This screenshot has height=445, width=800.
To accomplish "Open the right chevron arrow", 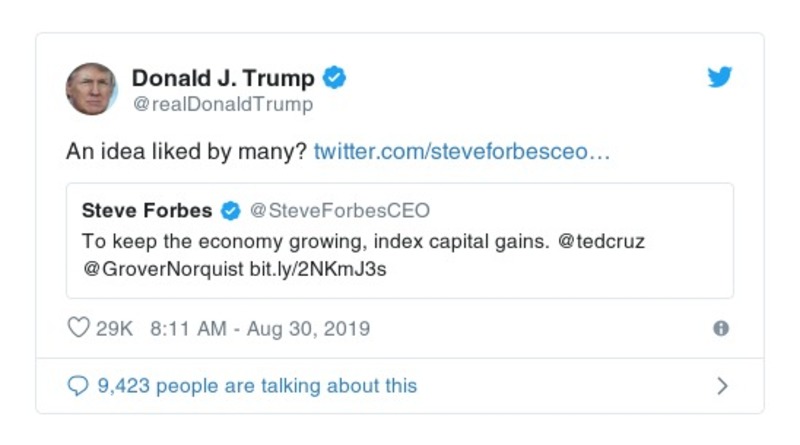I will tap(722, 386).
